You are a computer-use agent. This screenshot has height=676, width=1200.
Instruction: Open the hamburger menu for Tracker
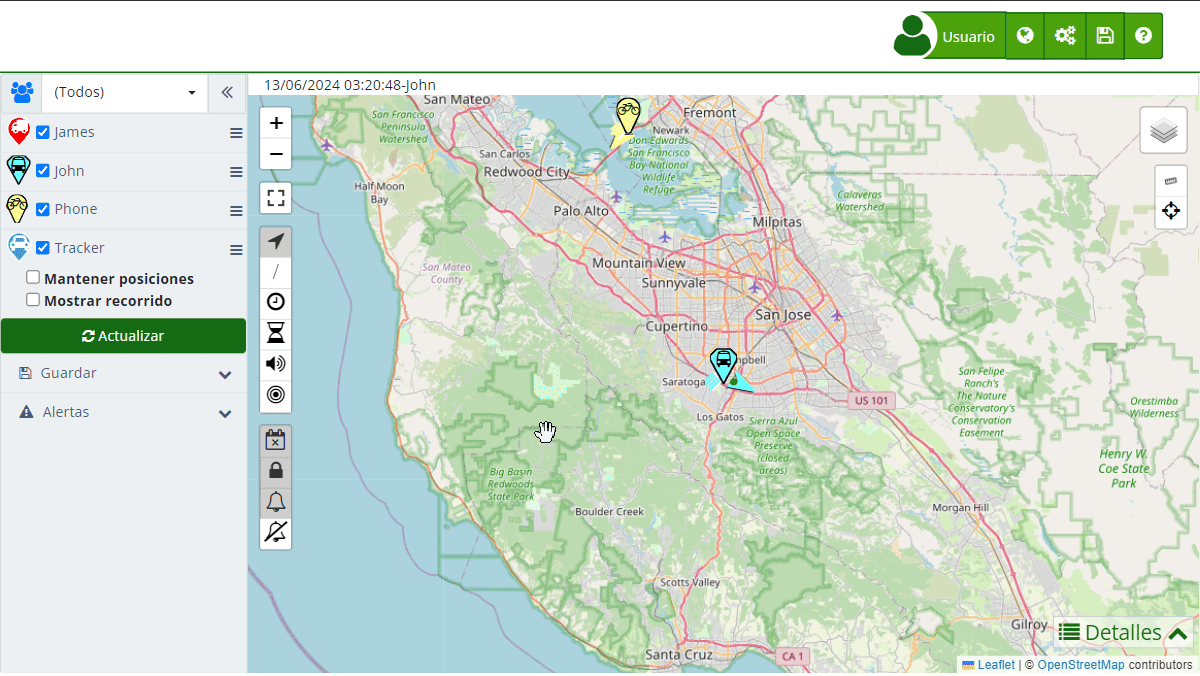[236, 250]
